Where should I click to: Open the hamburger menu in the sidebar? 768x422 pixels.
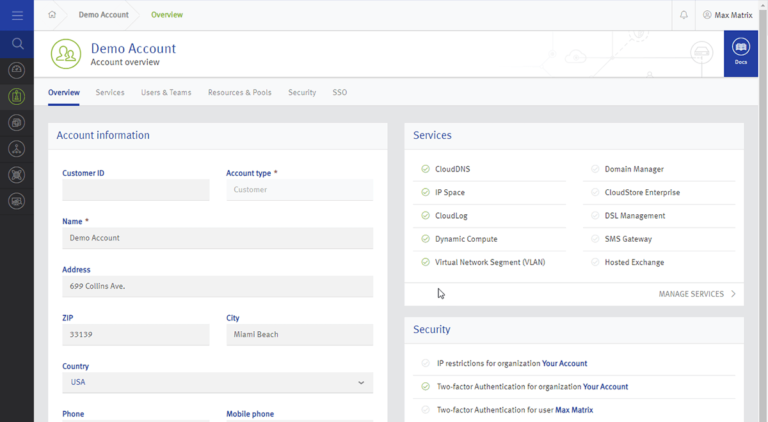click(x=17, y=15)
